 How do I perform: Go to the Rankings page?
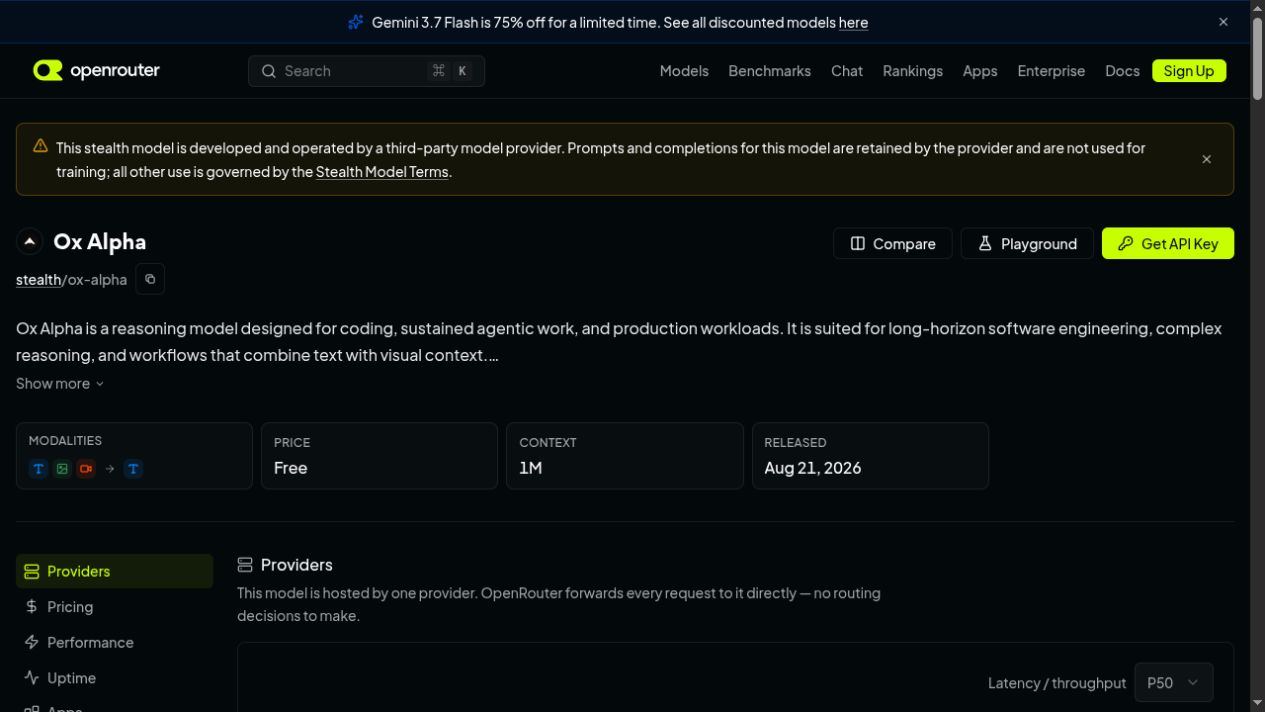913,71
